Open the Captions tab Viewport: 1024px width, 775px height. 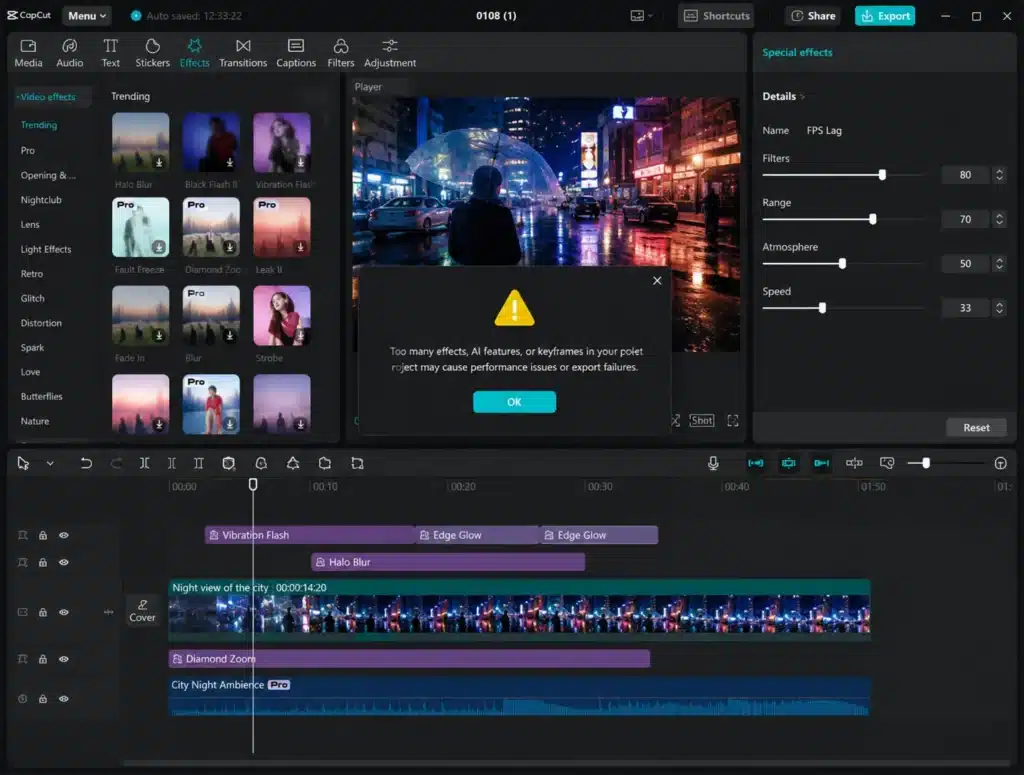click(x=296, y=53)
